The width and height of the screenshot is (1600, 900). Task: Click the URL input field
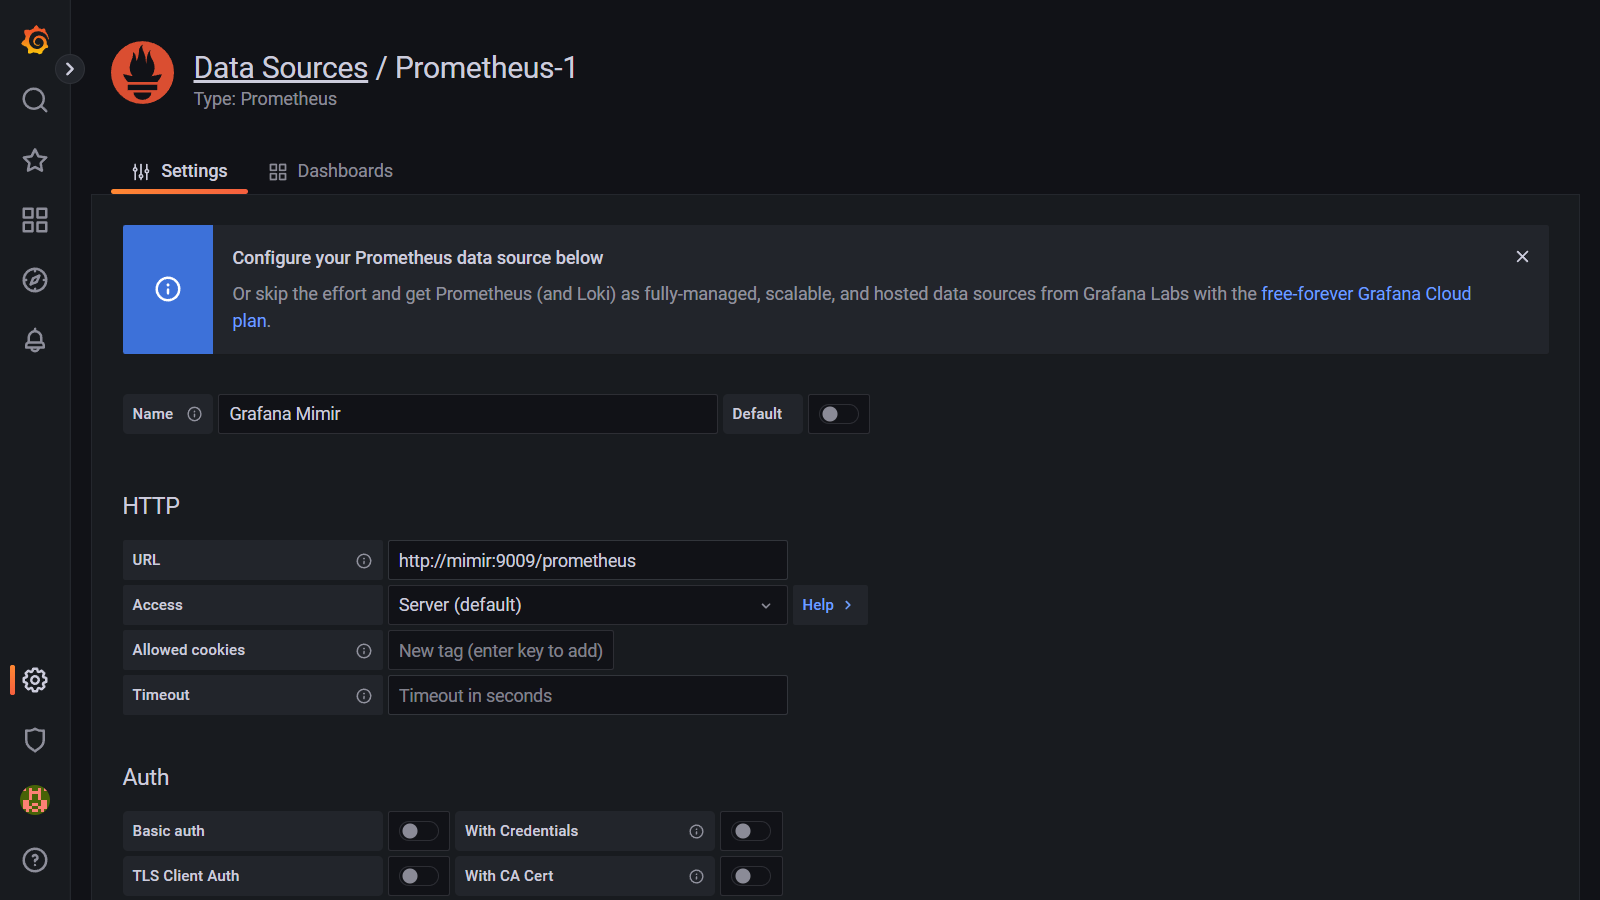[587, 560]
